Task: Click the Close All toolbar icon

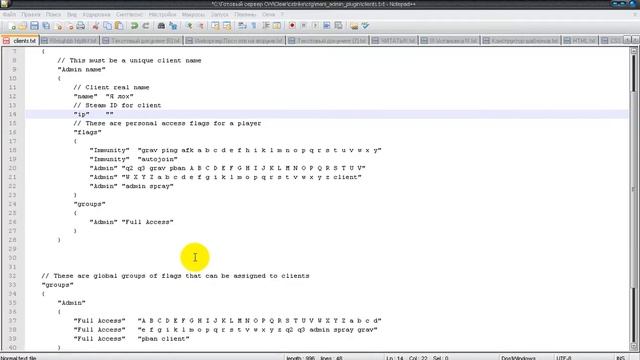Action: [69, 26]
